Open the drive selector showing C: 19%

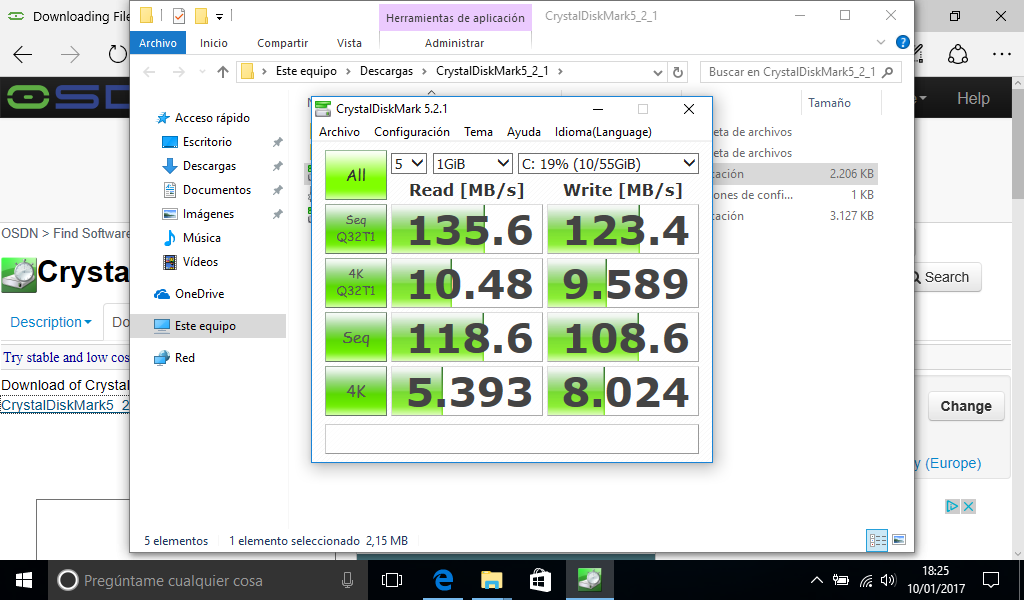point(608,163)
